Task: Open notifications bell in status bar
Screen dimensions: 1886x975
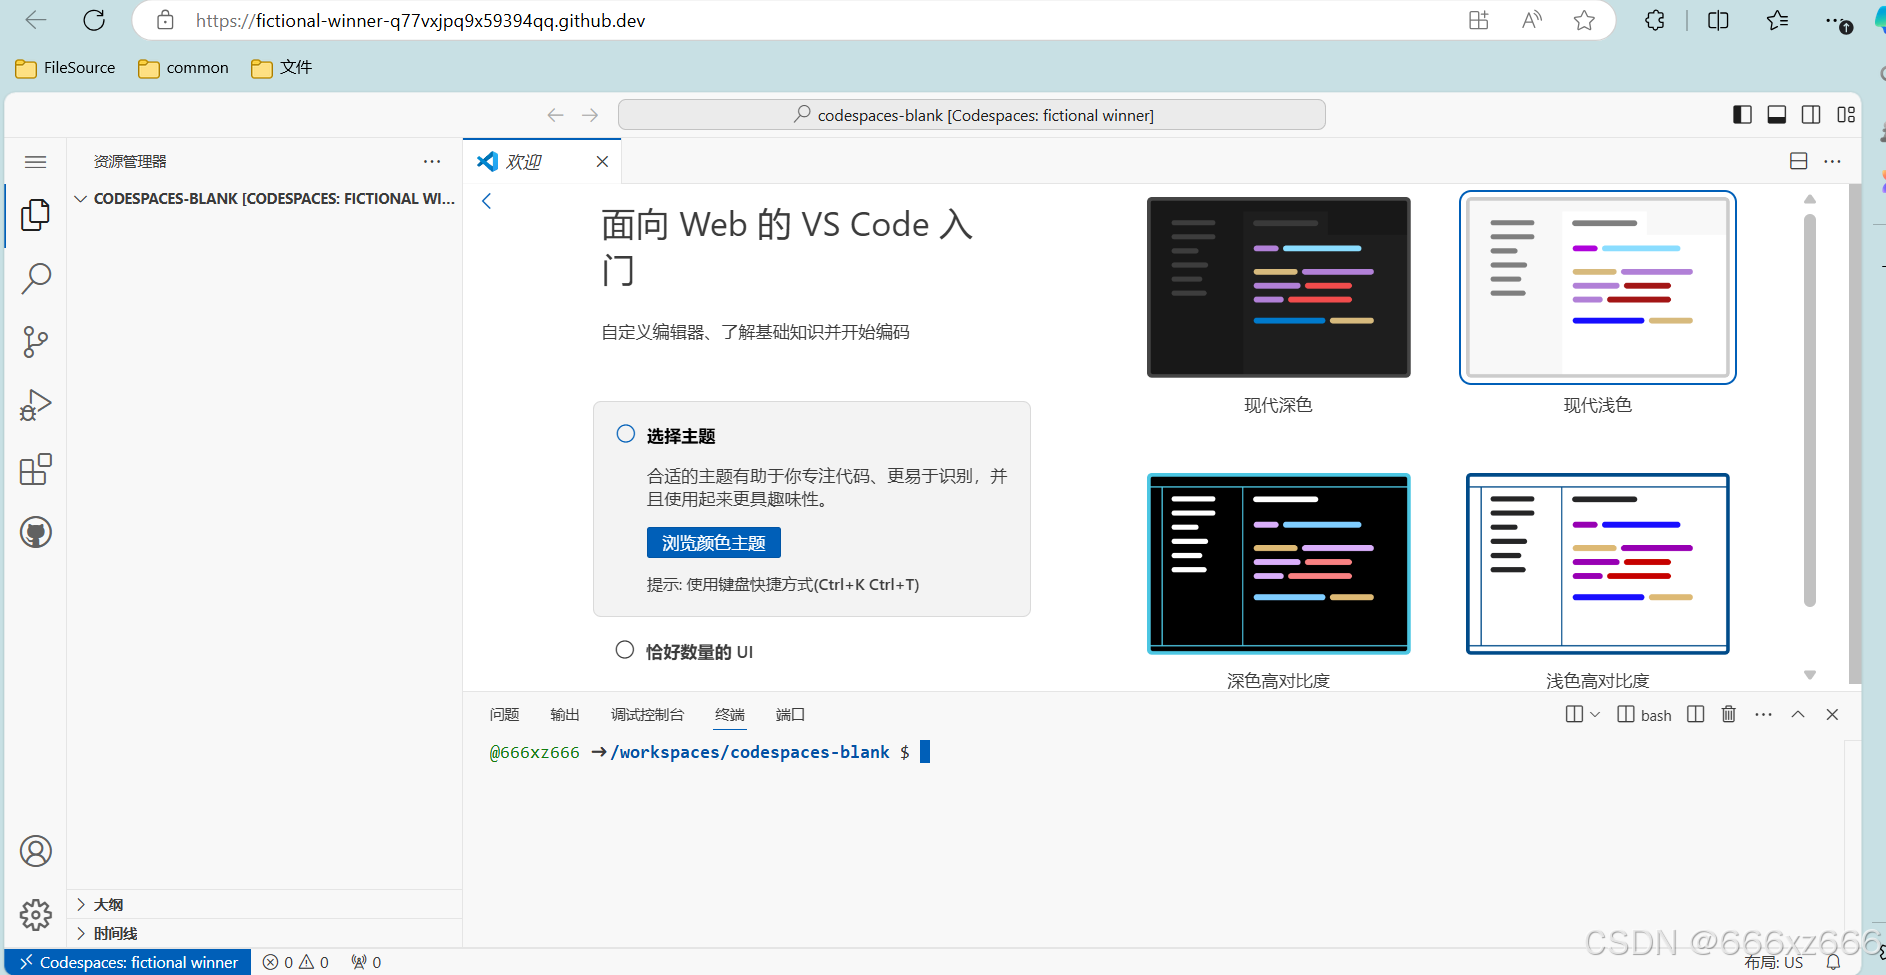Action: (1833, 962)
